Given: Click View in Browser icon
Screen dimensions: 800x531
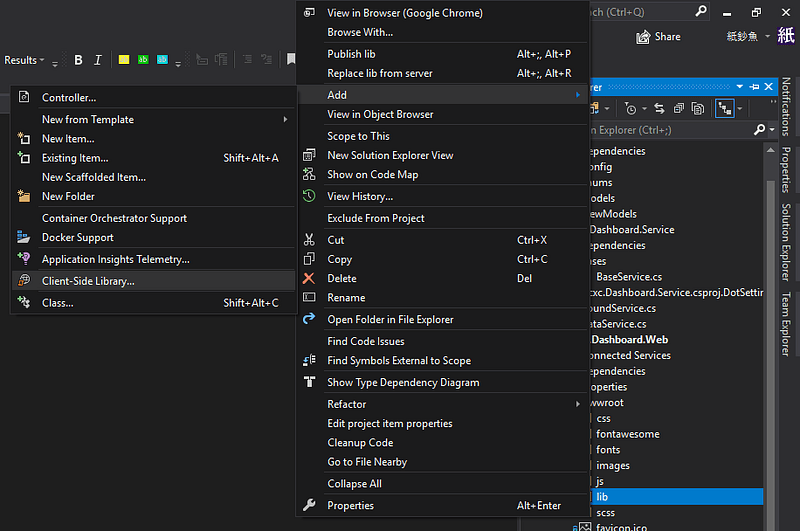Looking at the screenshot, I should (309, 13).
